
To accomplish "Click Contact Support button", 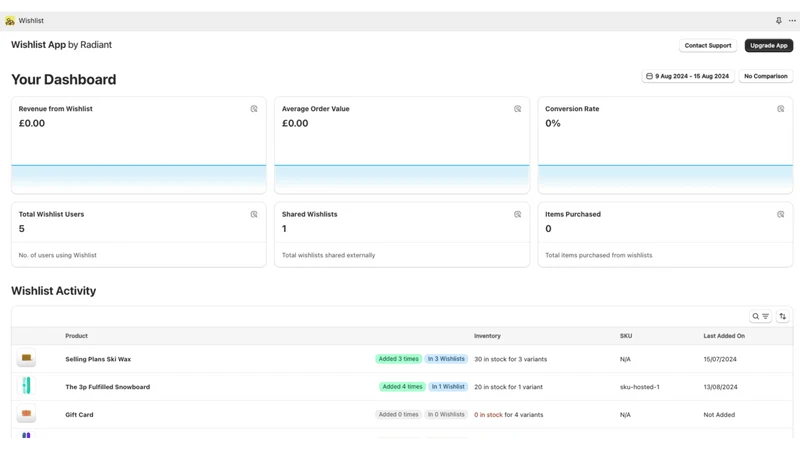I will (708, 45).
